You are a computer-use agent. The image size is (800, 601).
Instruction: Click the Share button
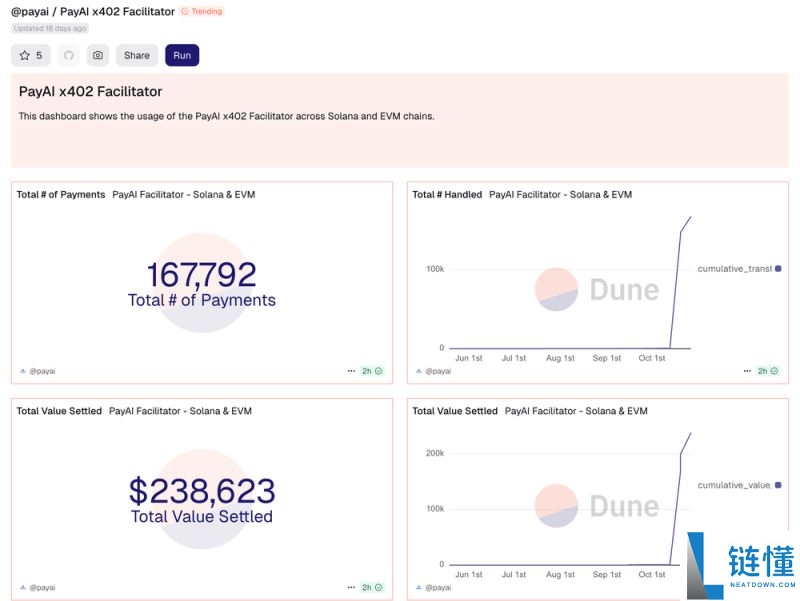click(x=137, y=55)
